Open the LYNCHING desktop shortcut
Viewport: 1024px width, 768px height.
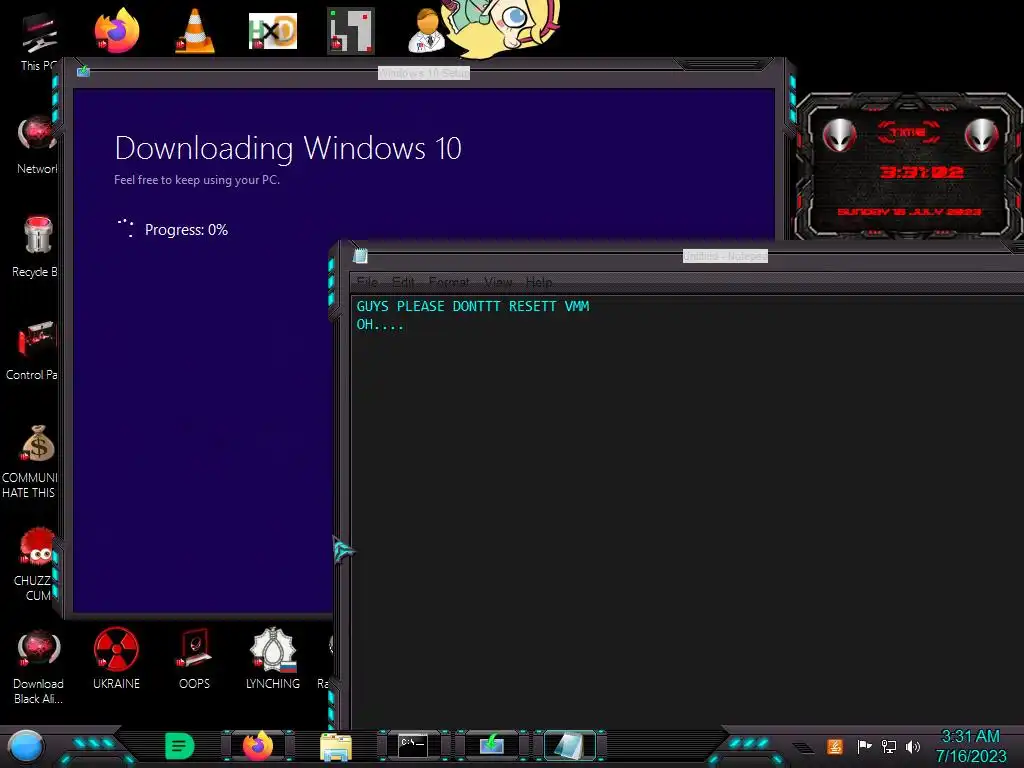click(x=273, y=659)
